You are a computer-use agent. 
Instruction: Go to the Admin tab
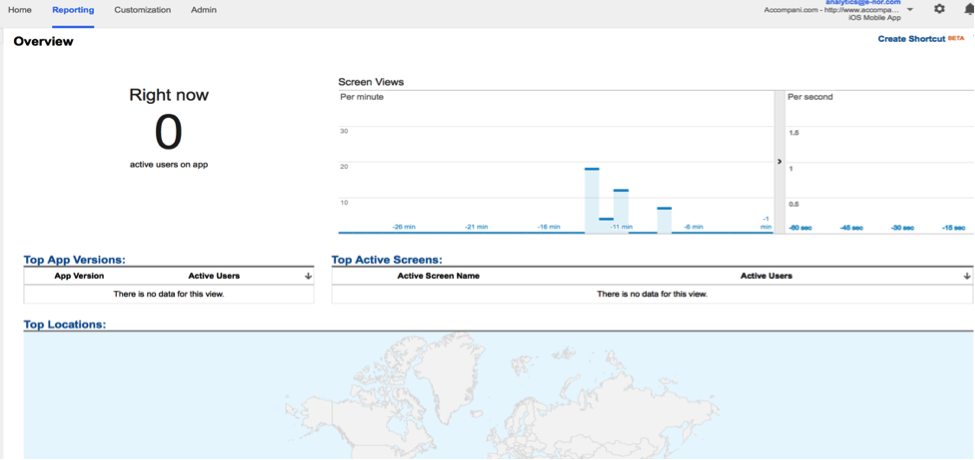204,10
